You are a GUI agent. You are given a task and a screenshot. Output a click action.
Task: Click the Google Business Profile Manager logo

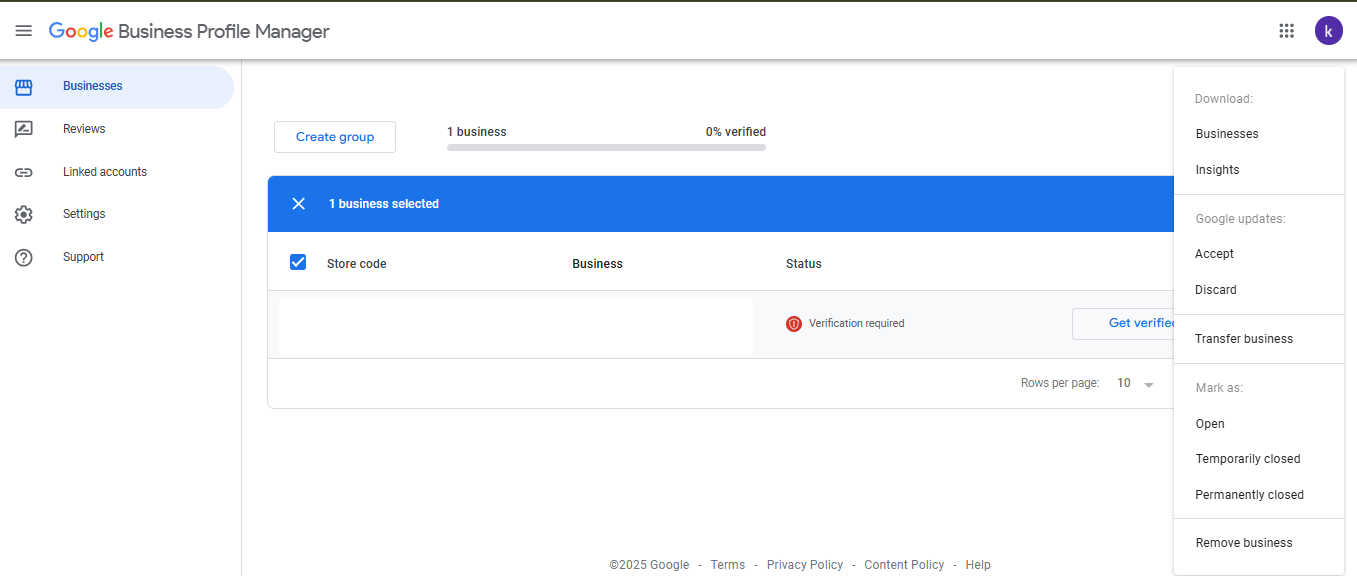coord(189,31)
